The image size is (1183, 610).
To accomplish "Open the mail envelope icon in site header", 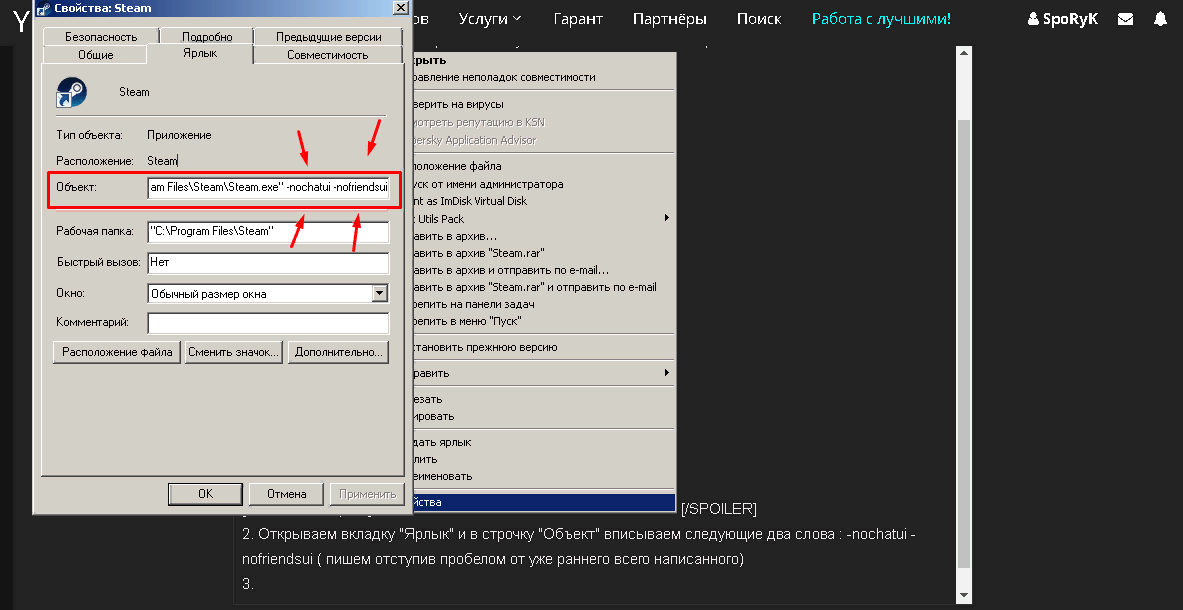I will (1125, 20).
